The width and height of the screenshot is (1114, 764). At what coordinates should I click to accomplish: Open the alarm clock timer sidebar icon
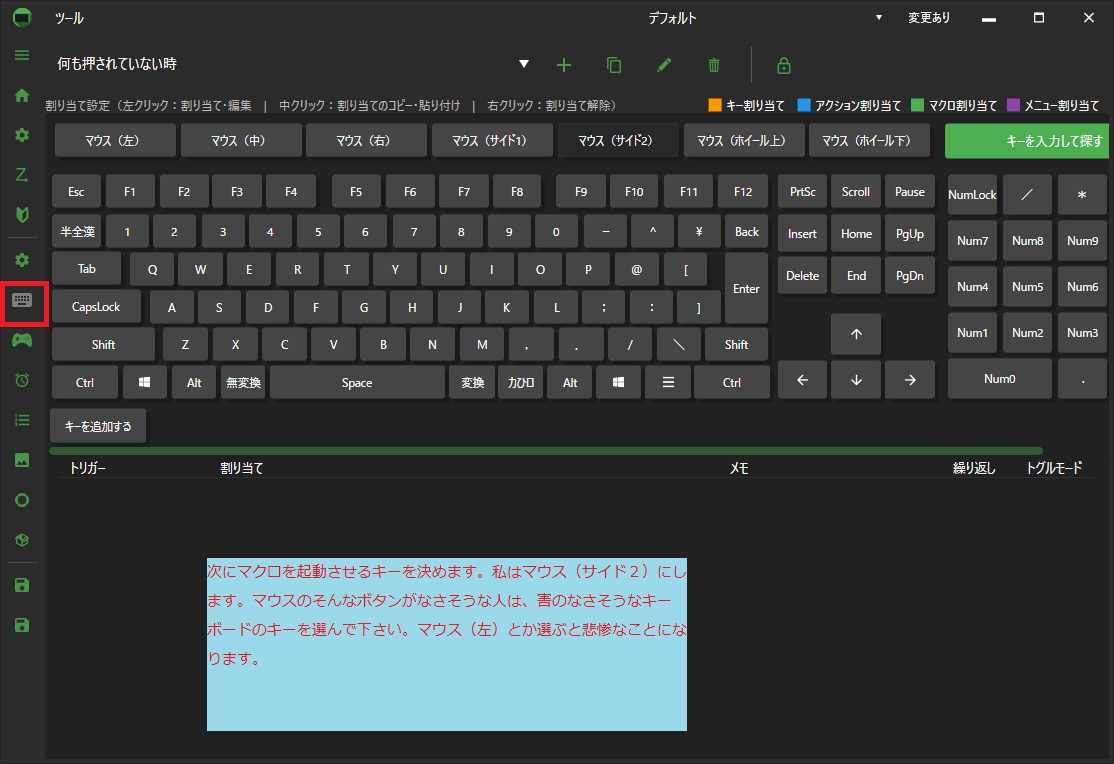(x=22, y=380)
